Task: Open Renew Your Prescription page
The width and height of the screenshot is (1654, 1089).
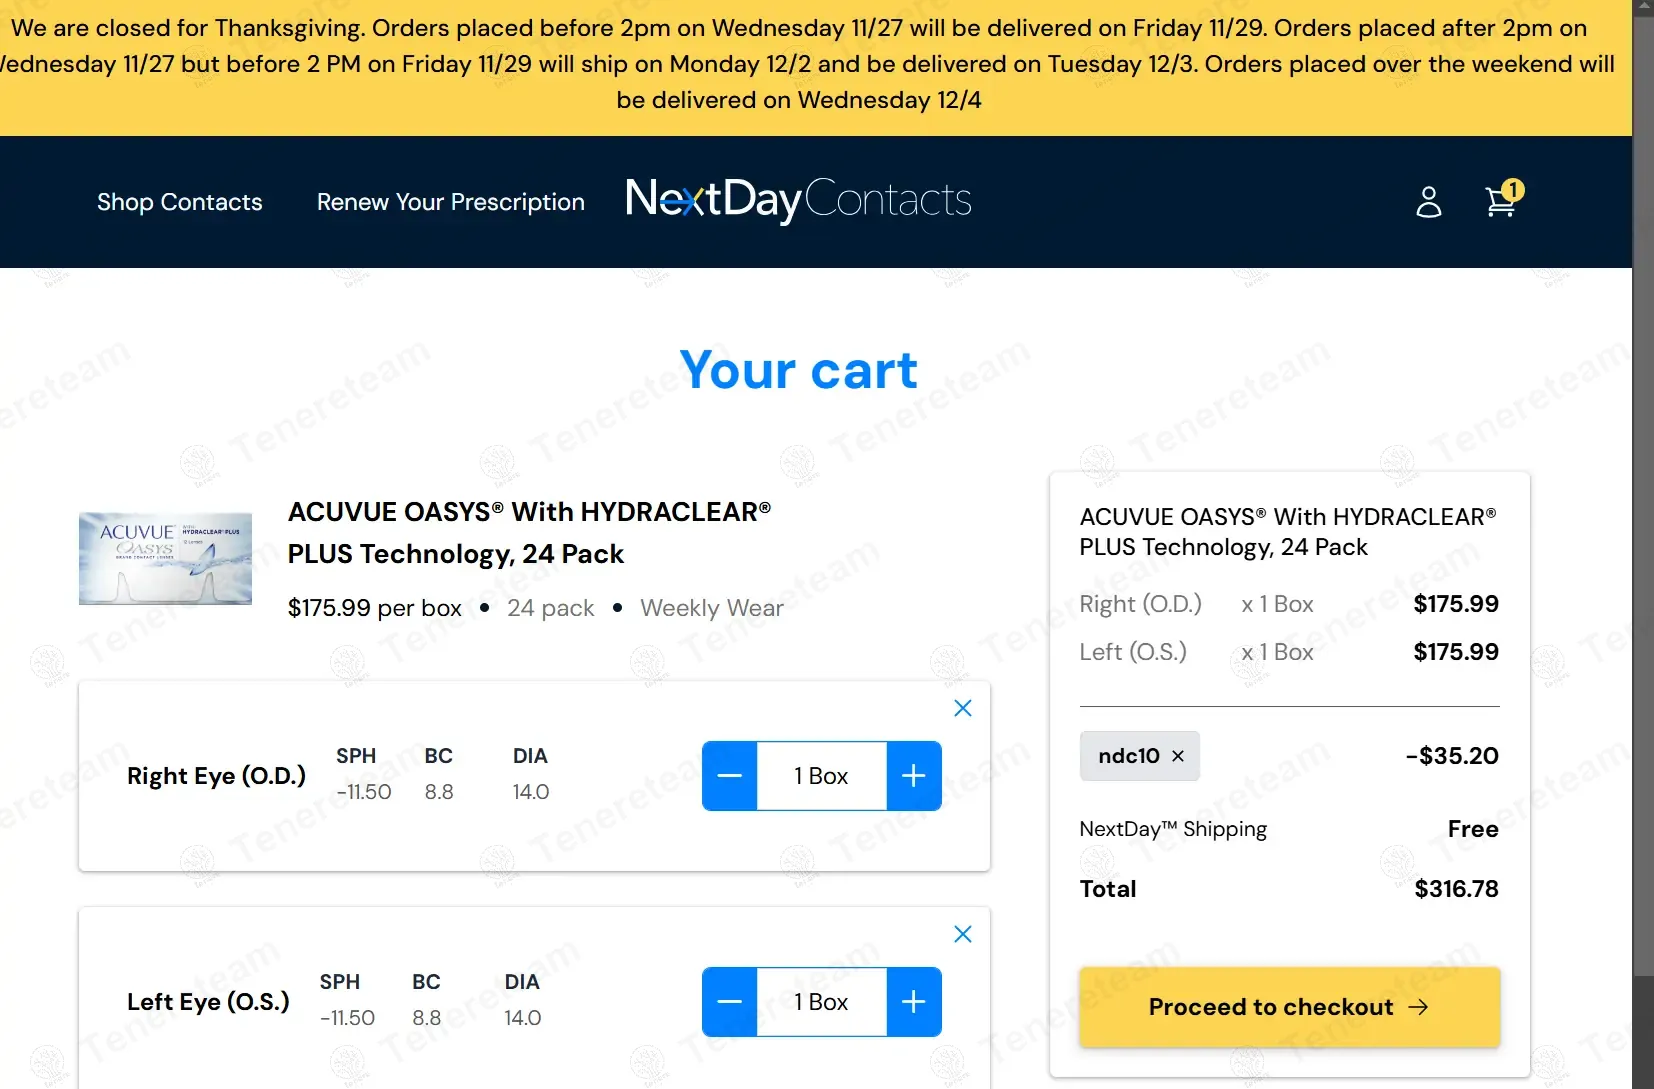Action: point(450,202)
